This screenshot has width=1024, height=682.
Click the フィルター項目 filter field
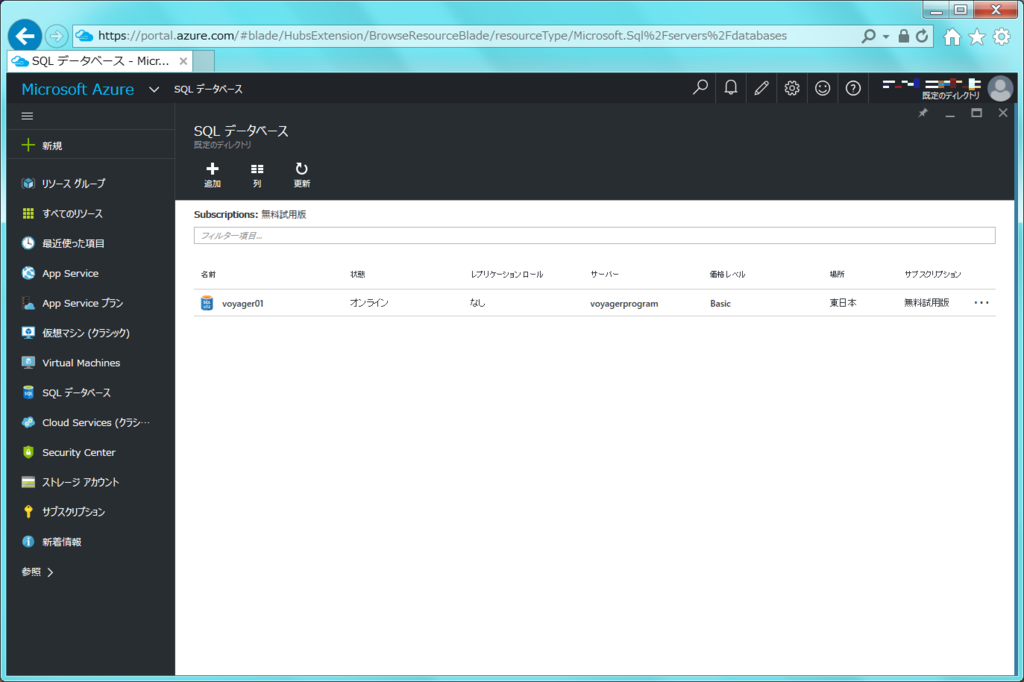click(594, 235)
